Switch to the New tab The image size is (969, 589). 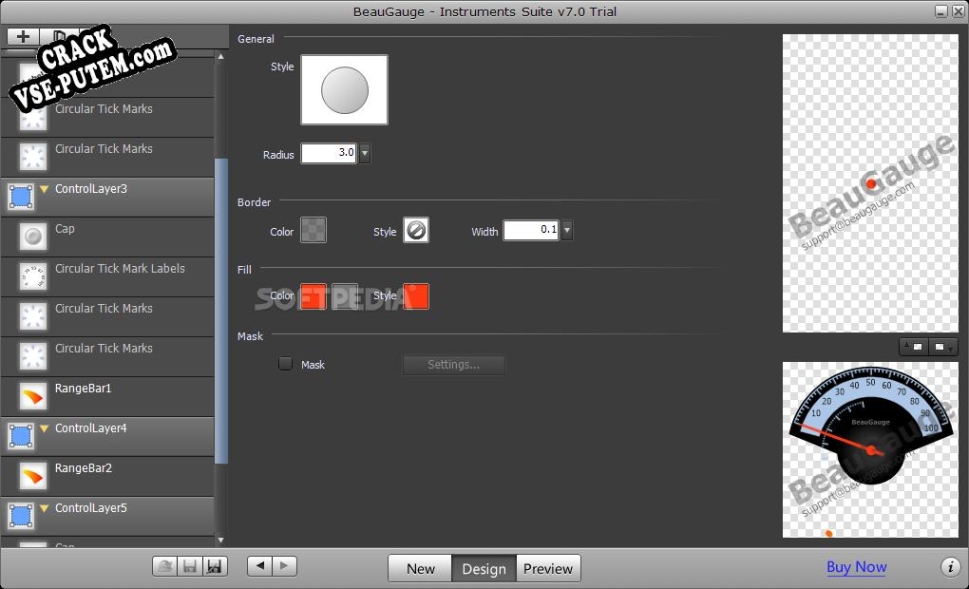pyautogui.click(x=420, y=569)
